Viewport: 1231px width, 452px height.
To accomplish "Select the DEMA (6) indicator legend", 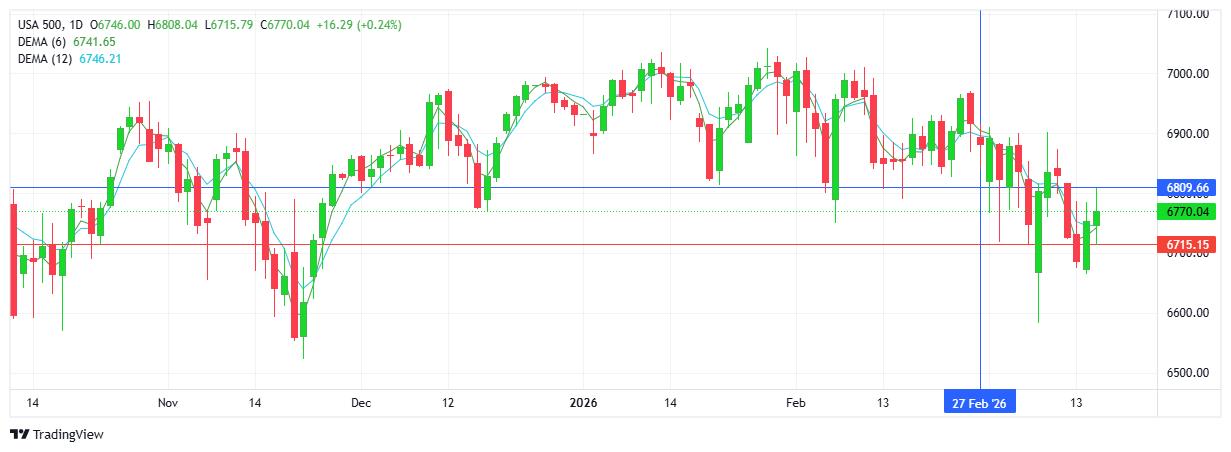I will pyautogui.click(x=45, y=41).
